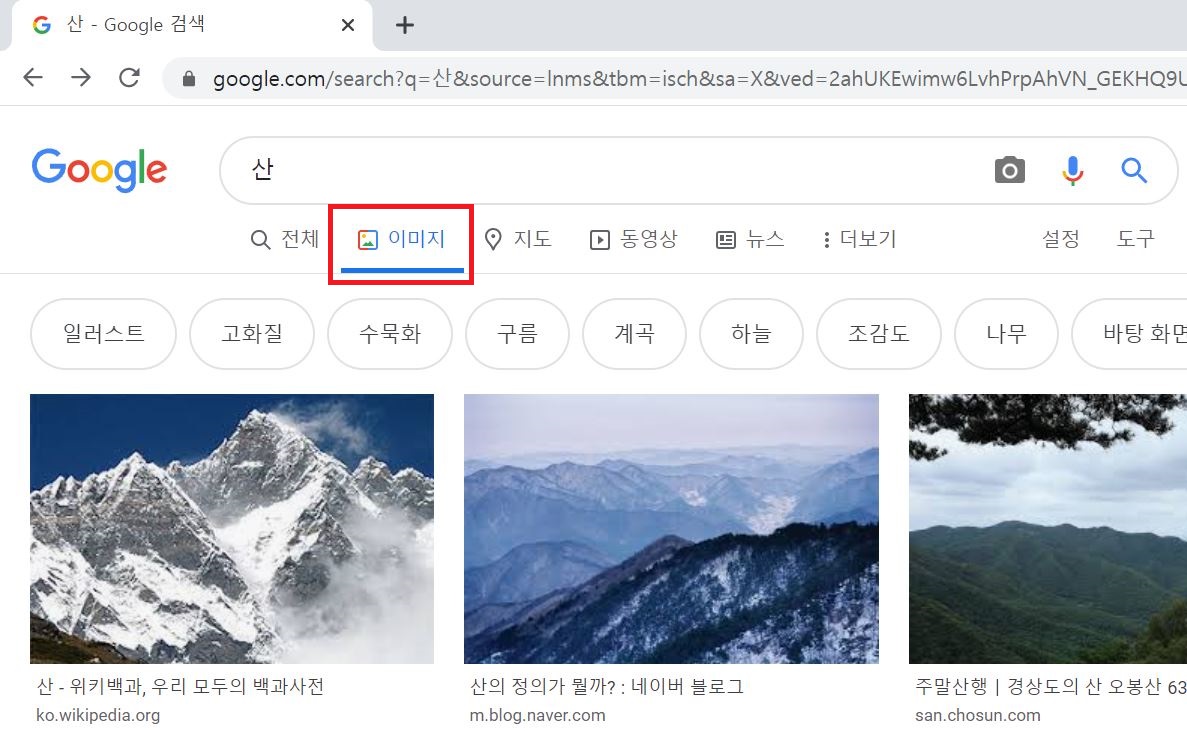Open the 동영상 tab
Image resolution: width=1187 pixels, height=731 pixels.
[x=634, y=239]
